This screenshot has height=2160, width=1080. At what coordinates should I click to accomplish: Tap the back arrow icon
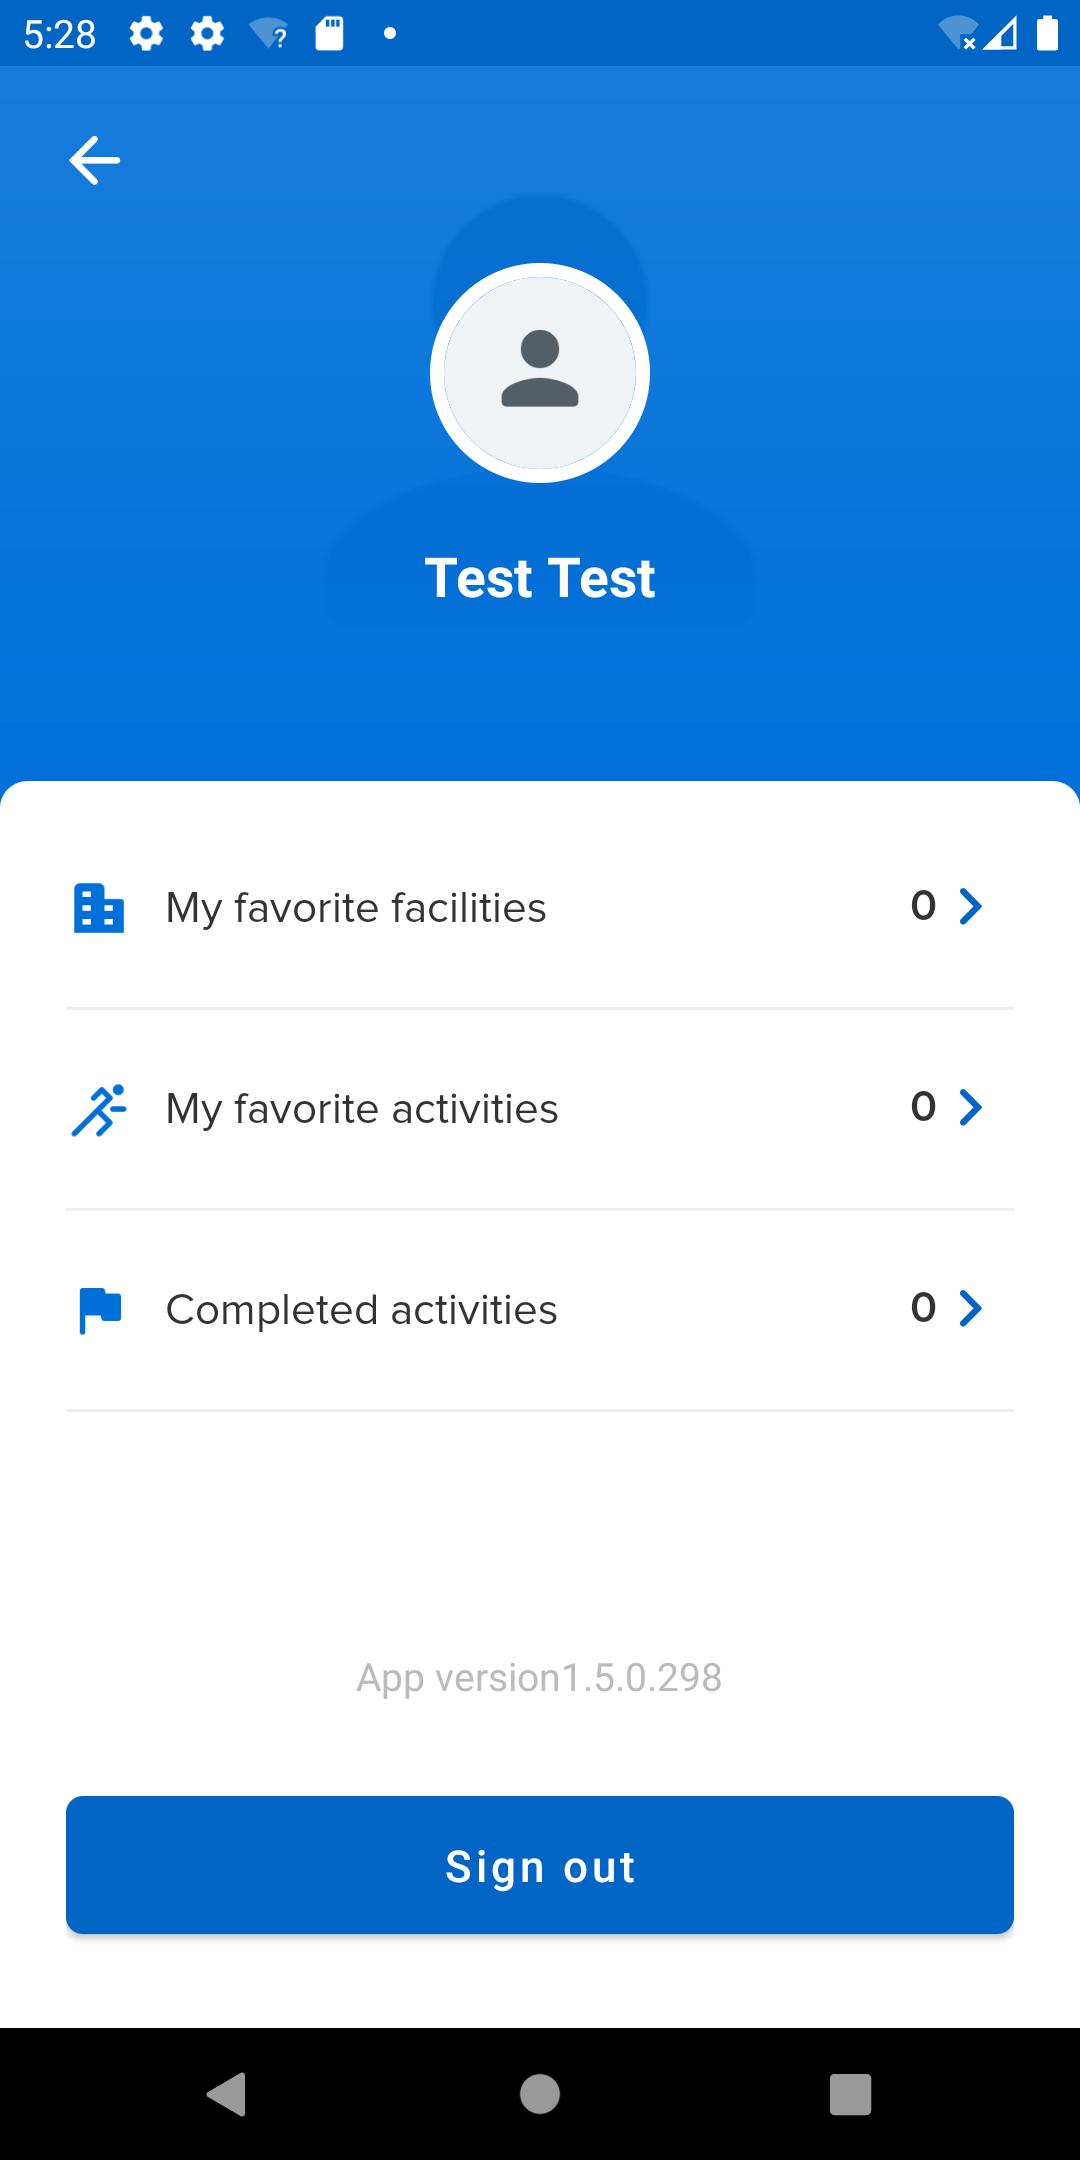[x=95, y=160]
